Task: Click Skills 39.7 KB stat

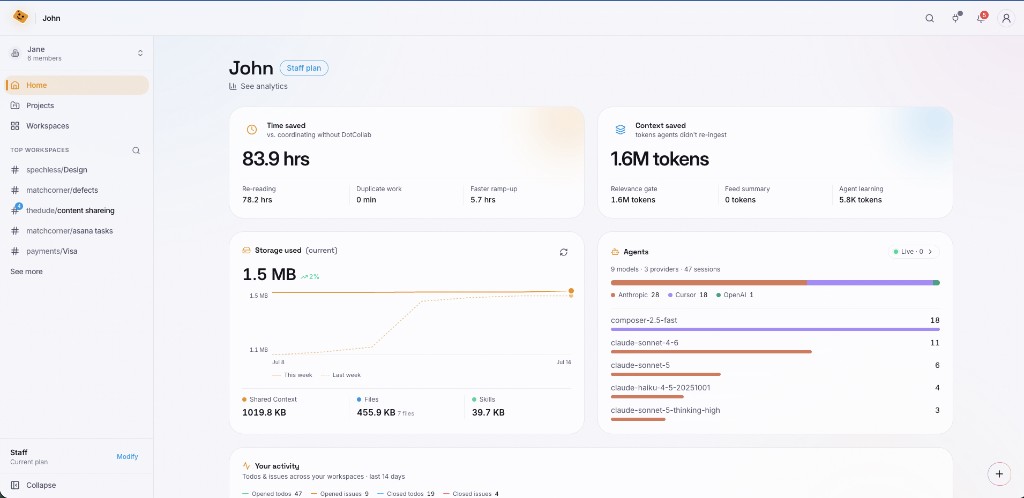Action: [x=488, y=406]
